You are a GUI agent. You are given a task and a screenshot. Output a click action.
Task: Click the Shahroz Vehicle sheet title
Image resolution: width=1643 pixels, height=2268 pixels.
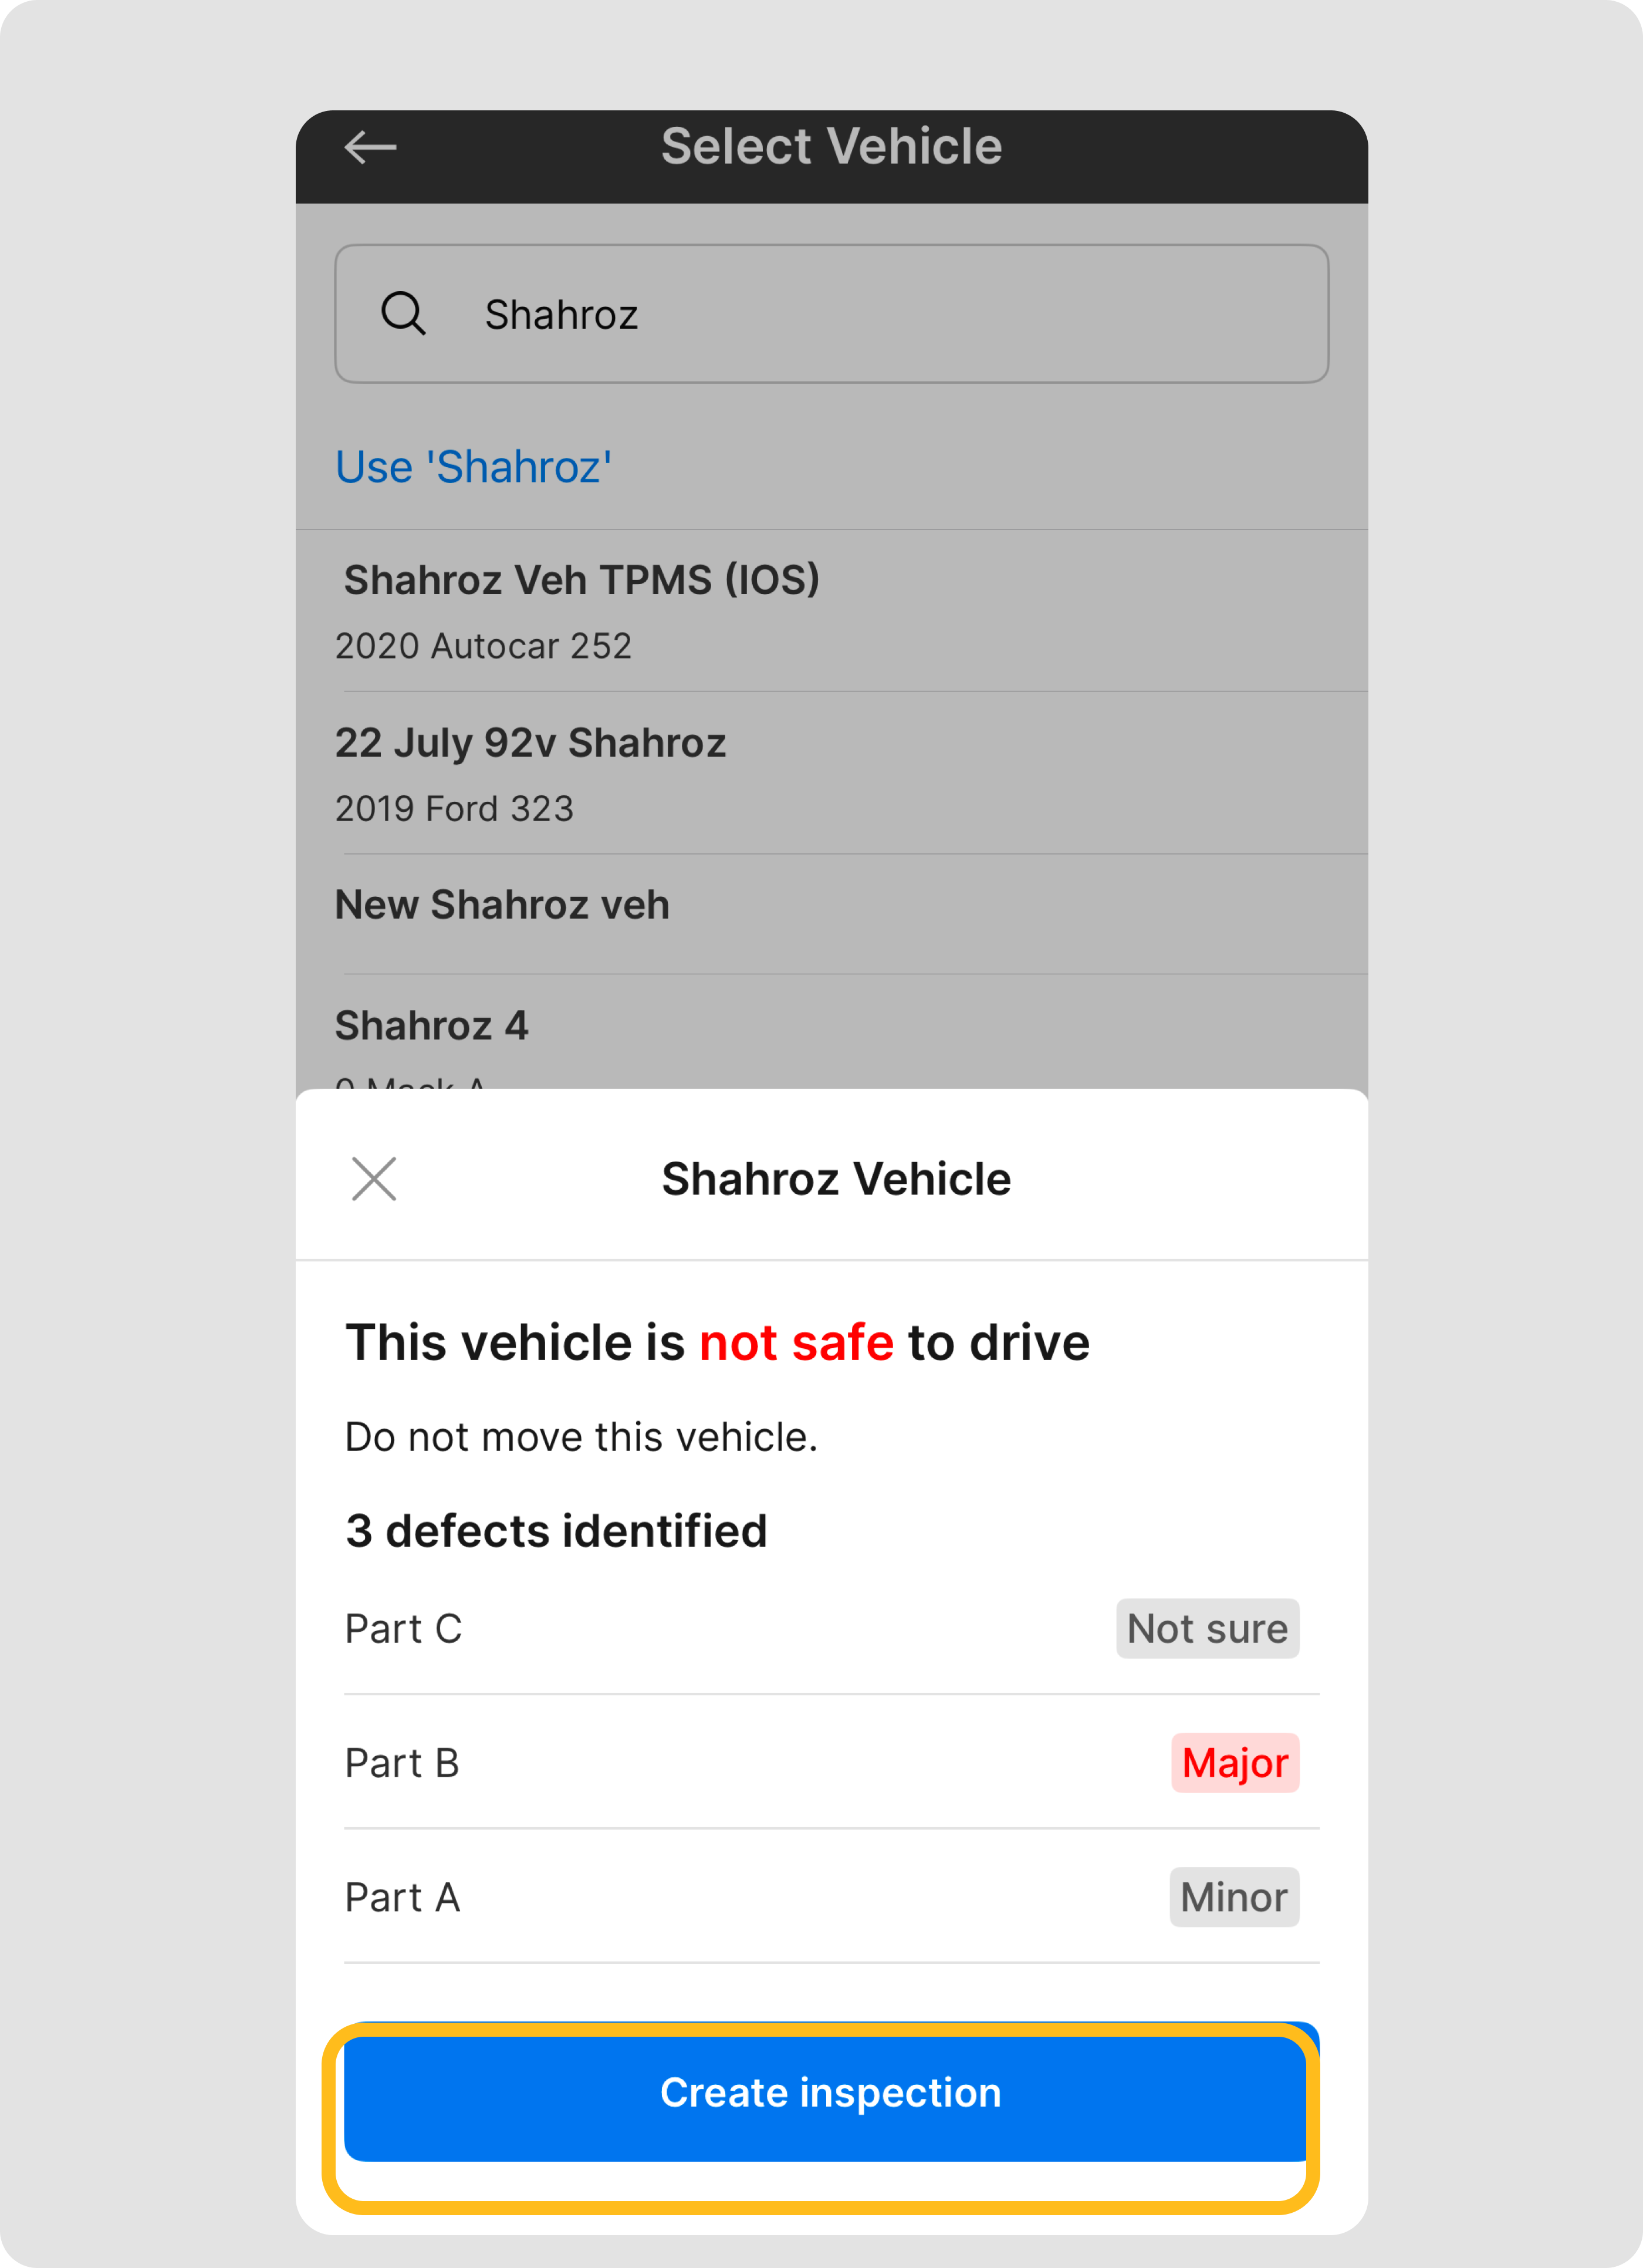(836, 1179)
